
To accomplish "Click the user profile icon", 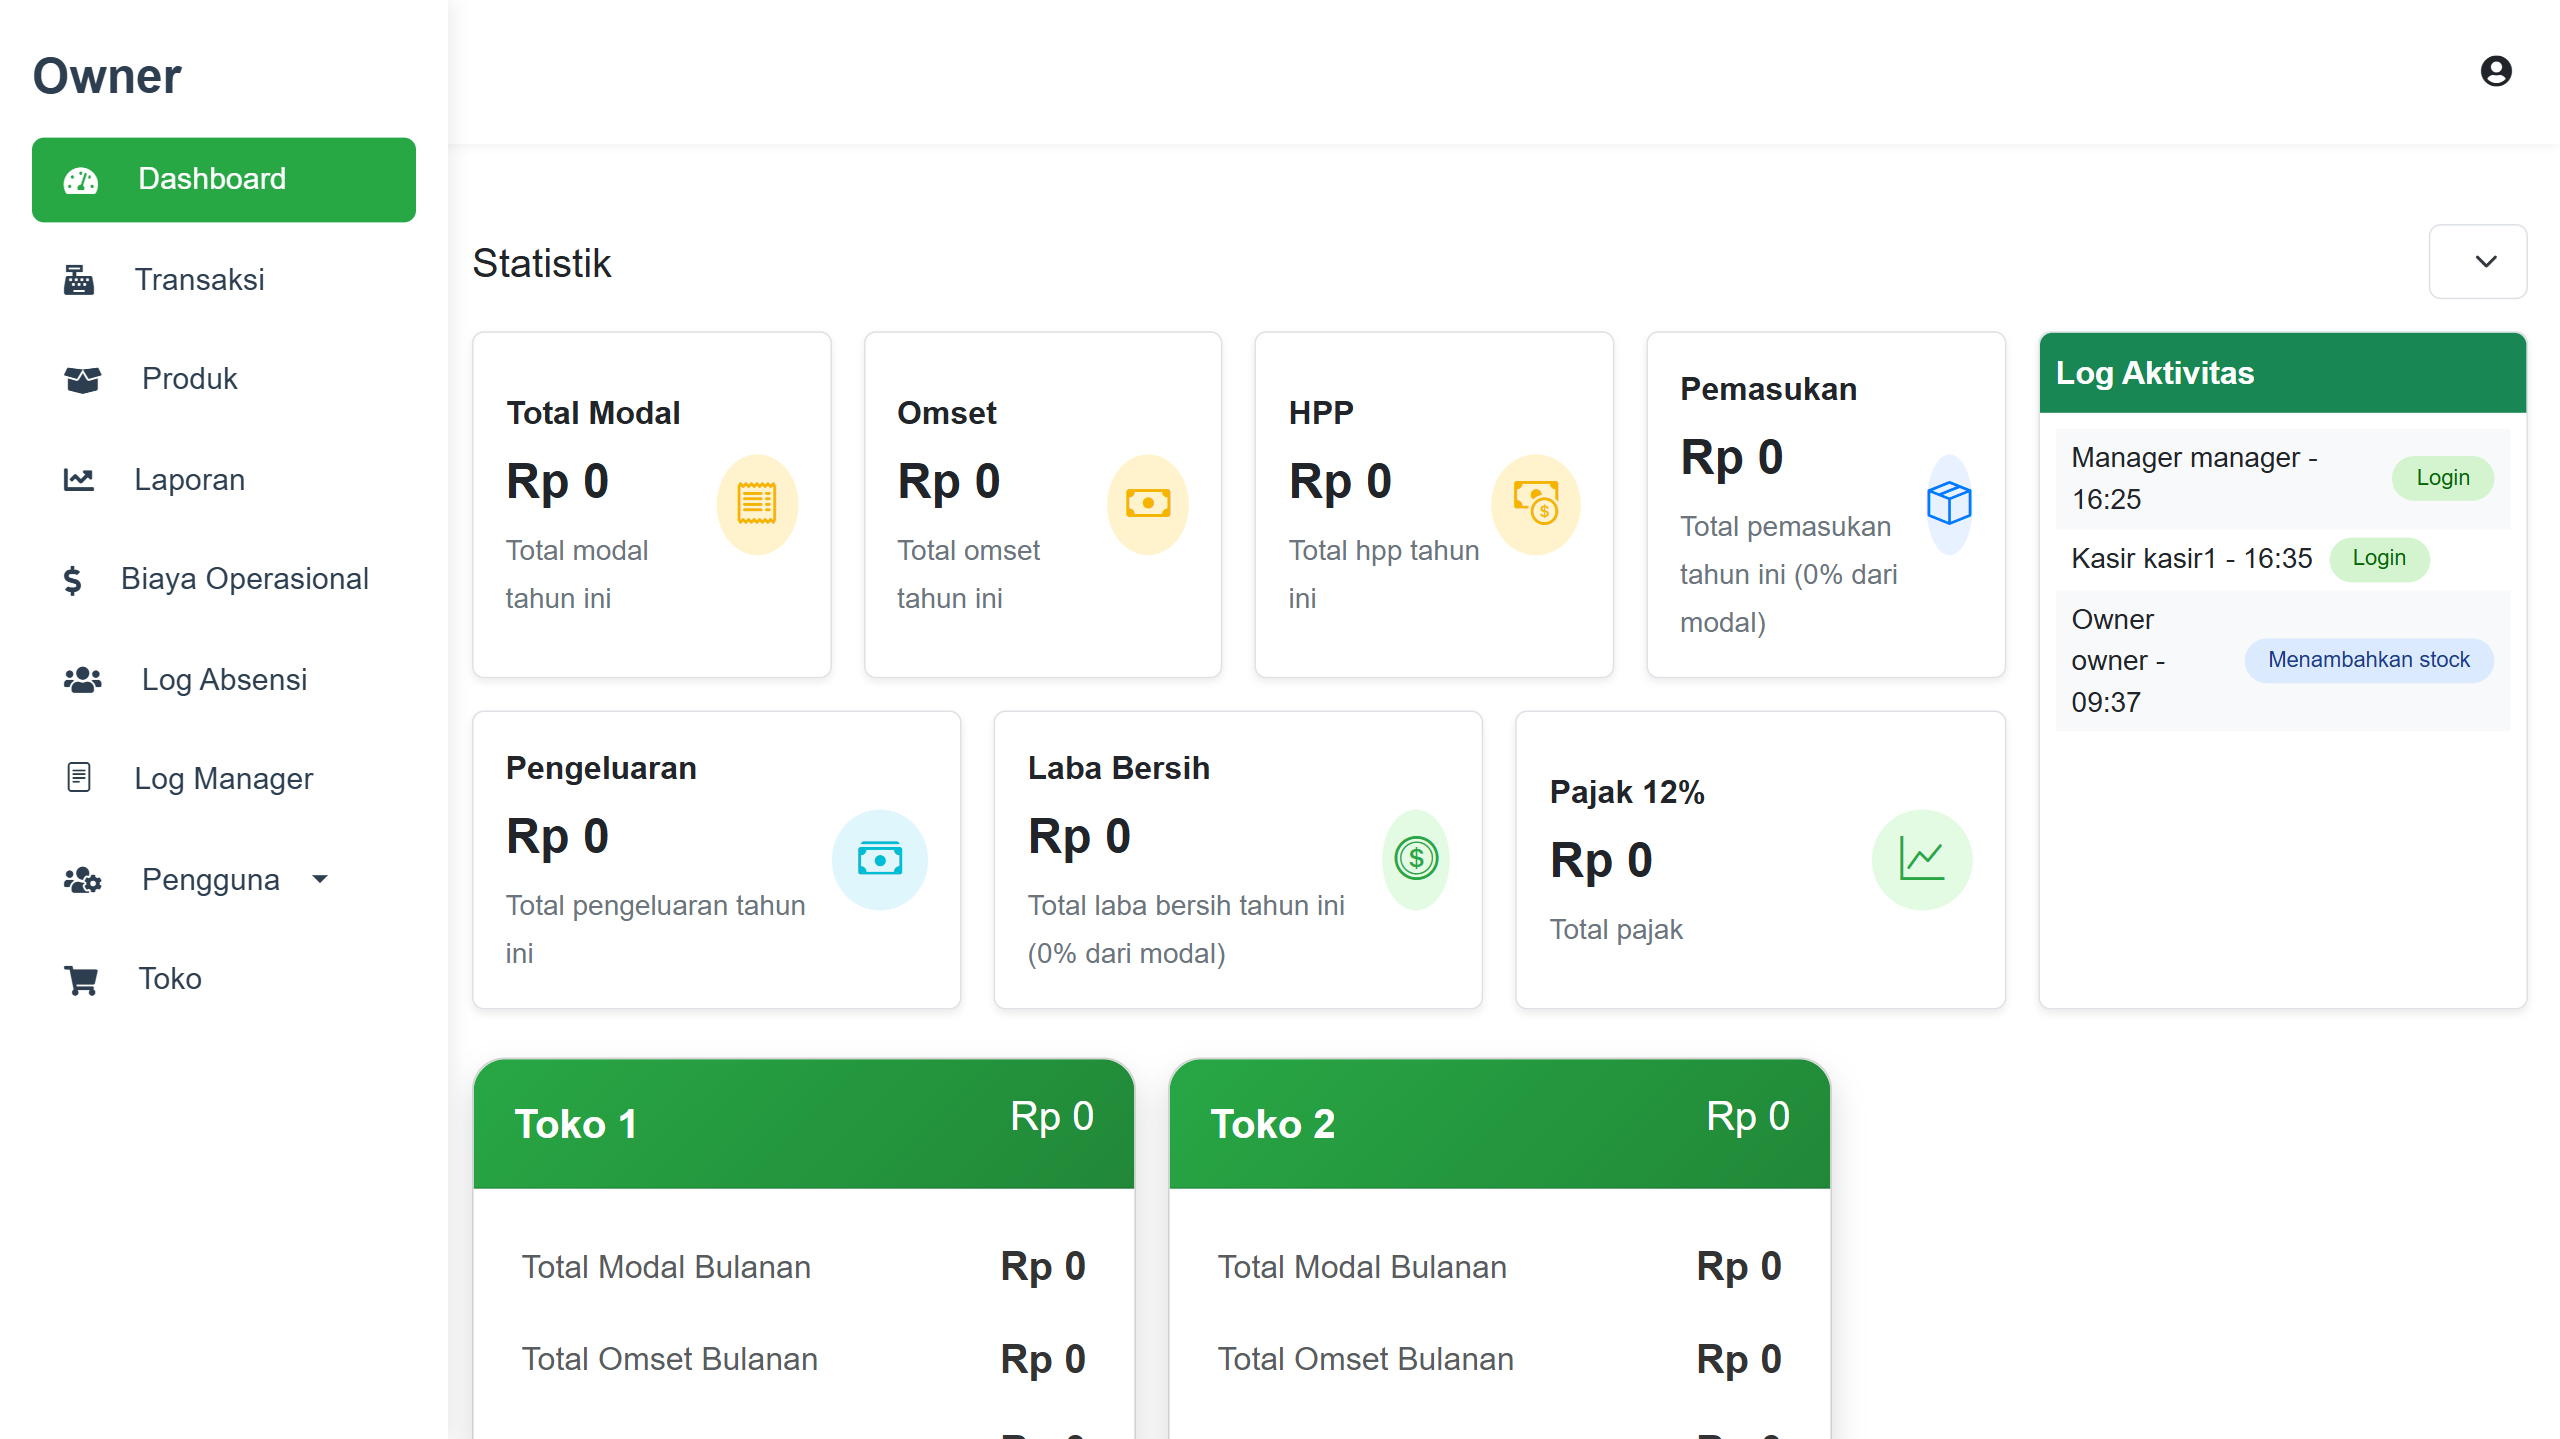I will [x=2496, y=71].
